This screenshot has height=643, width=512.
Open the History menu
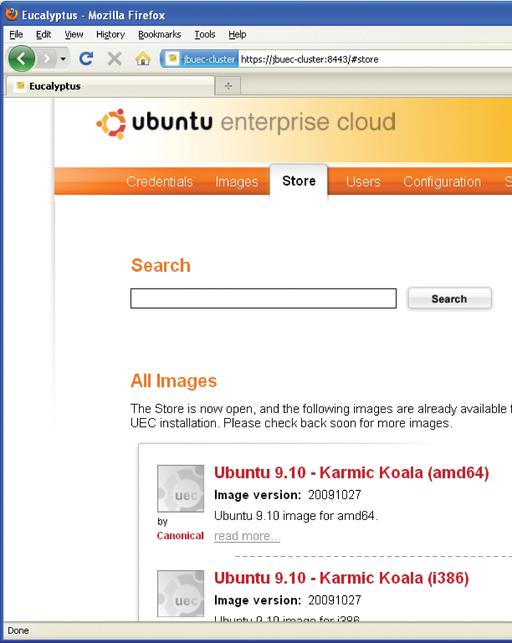pos(110,34)
